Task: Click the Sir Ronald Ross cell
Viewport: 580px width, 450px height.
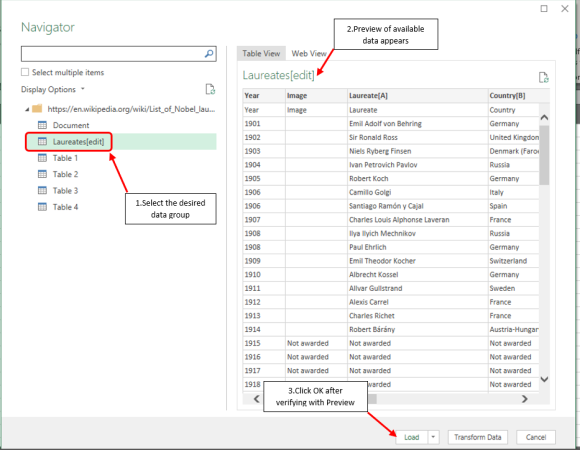Action: (x=418, y=137)
